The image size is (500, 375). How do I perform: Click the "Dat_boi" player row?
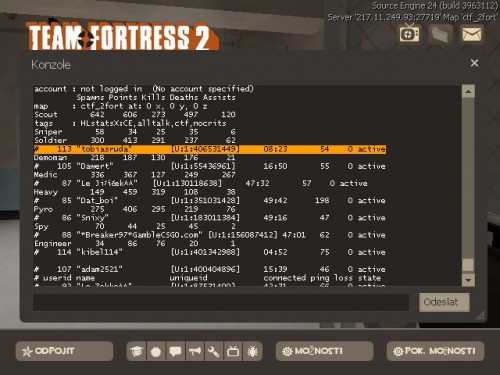(210, 200)
